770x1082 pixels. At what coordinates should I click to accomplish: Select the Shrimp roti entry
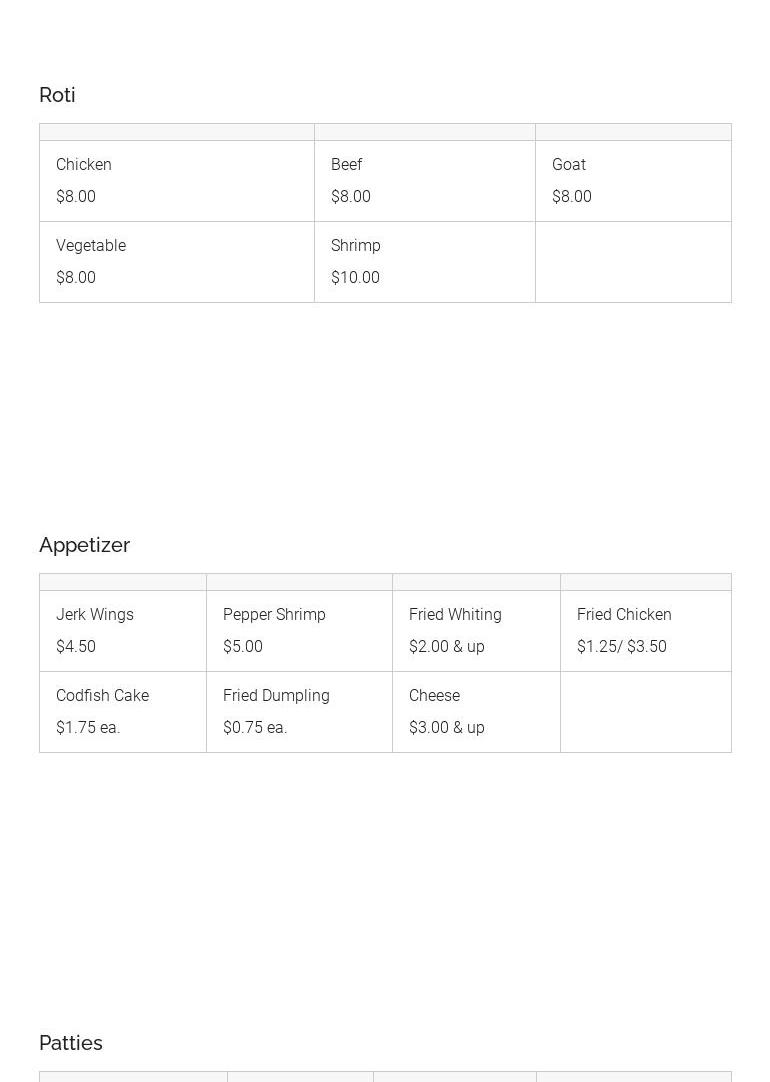(356, 246)
